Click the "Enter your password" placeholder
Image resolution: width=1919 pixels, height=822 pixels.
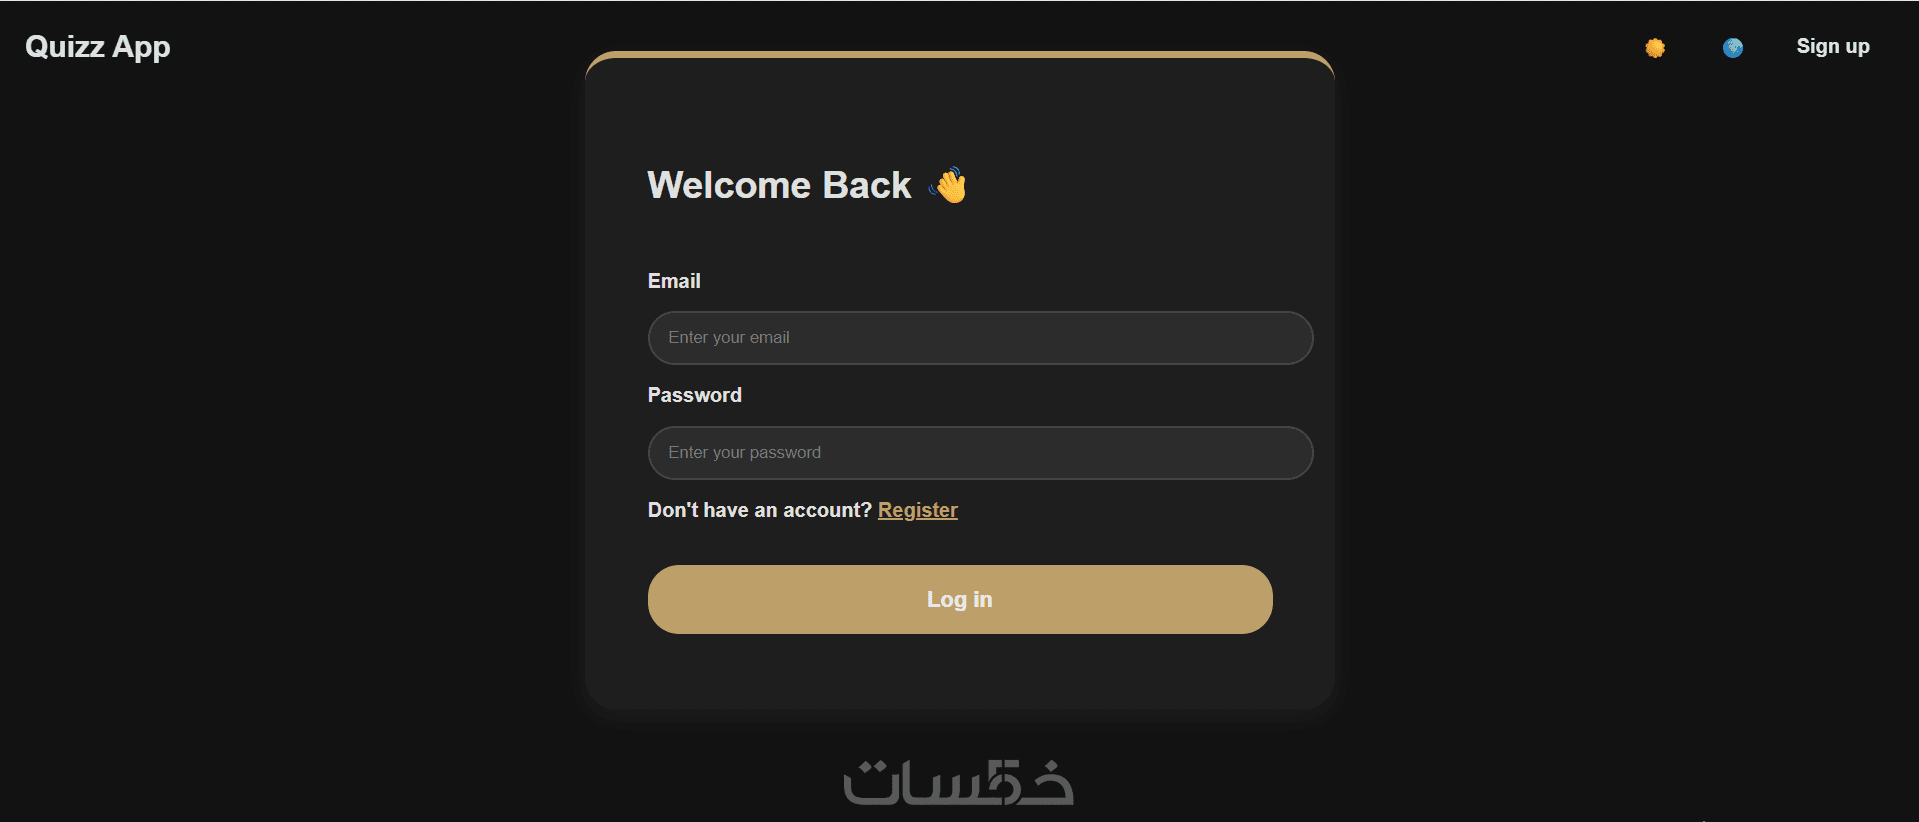744,453
